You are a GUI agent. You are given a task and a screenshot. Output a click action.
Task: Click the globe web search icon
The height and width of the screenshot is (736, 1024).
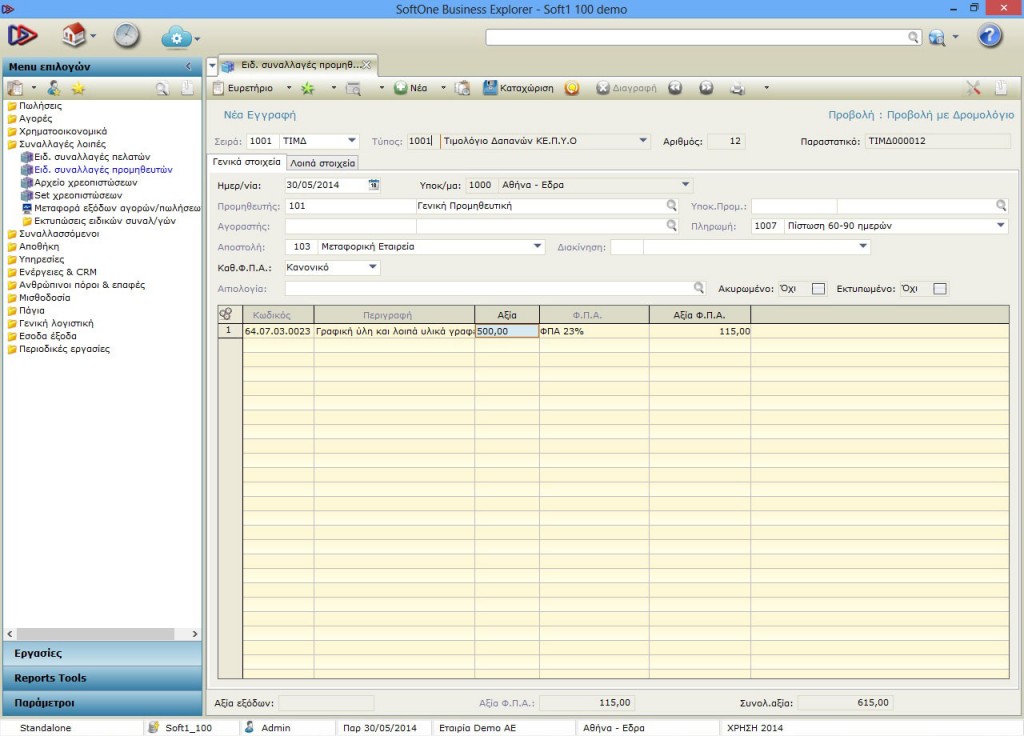point(937,37)
